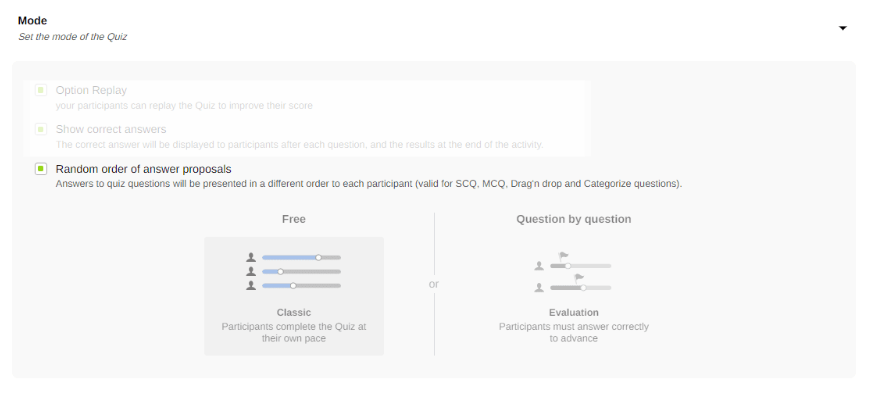Click the top flag icon in Evaluation
This screenshot has width=869, height=400.
[564, 255]
